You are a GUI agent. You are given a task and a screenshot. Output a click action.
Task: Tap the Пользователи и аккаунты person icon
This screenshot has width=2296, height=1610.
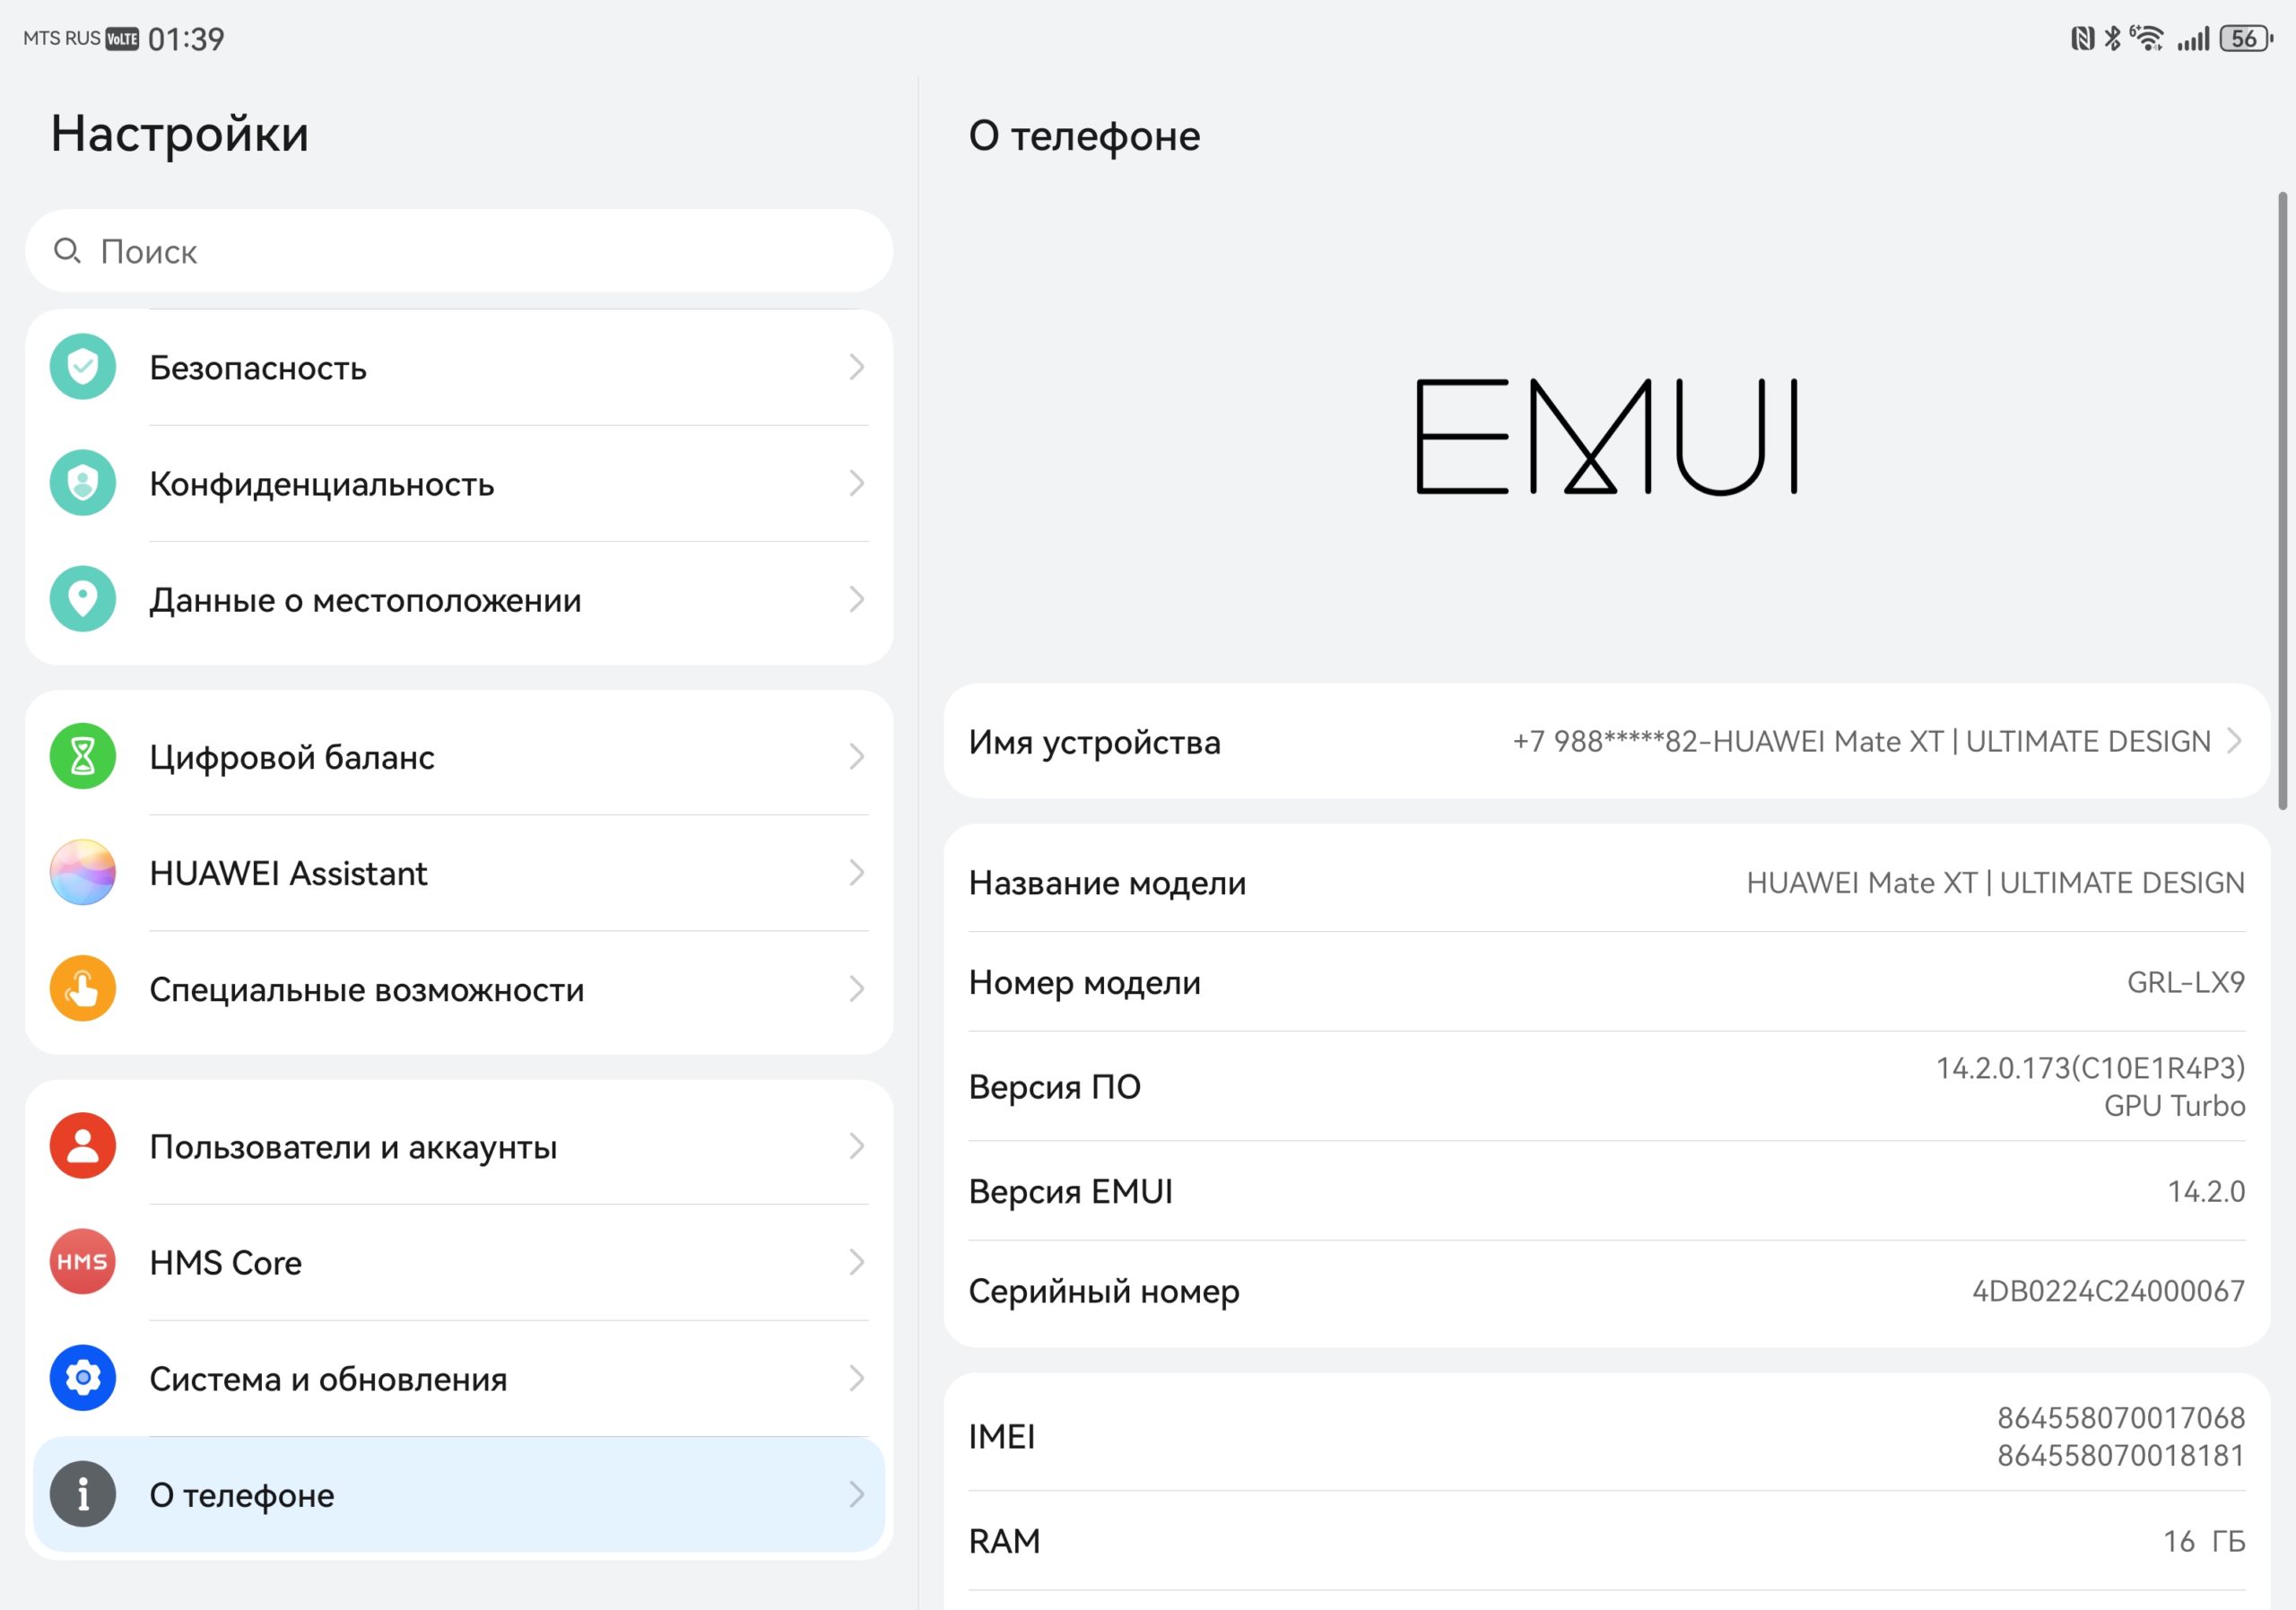[x=83, y=1146]
